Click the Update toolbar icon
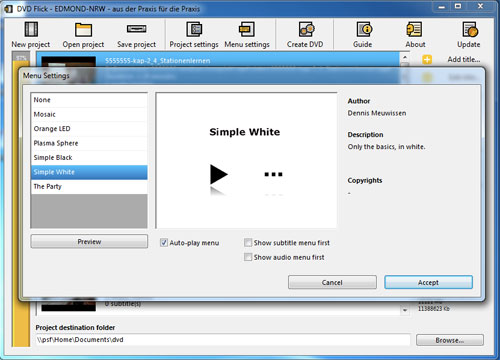 pyautogui.click(x=469, y=29)
